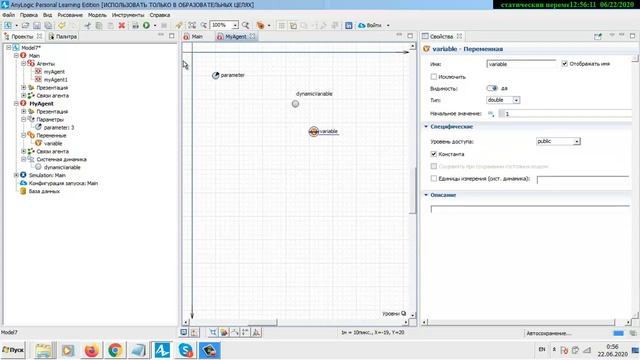Collapse the Описание section

[426, 195]
